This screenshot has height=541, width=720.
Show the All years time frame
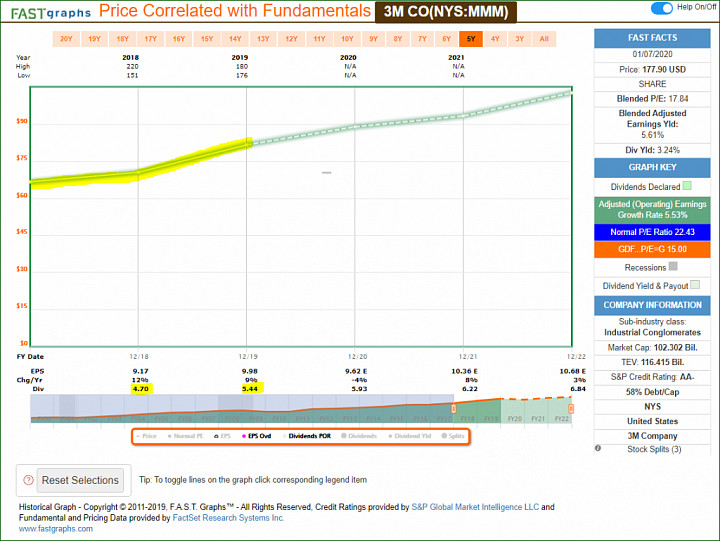pyautogui.click(x=544, y=39)
